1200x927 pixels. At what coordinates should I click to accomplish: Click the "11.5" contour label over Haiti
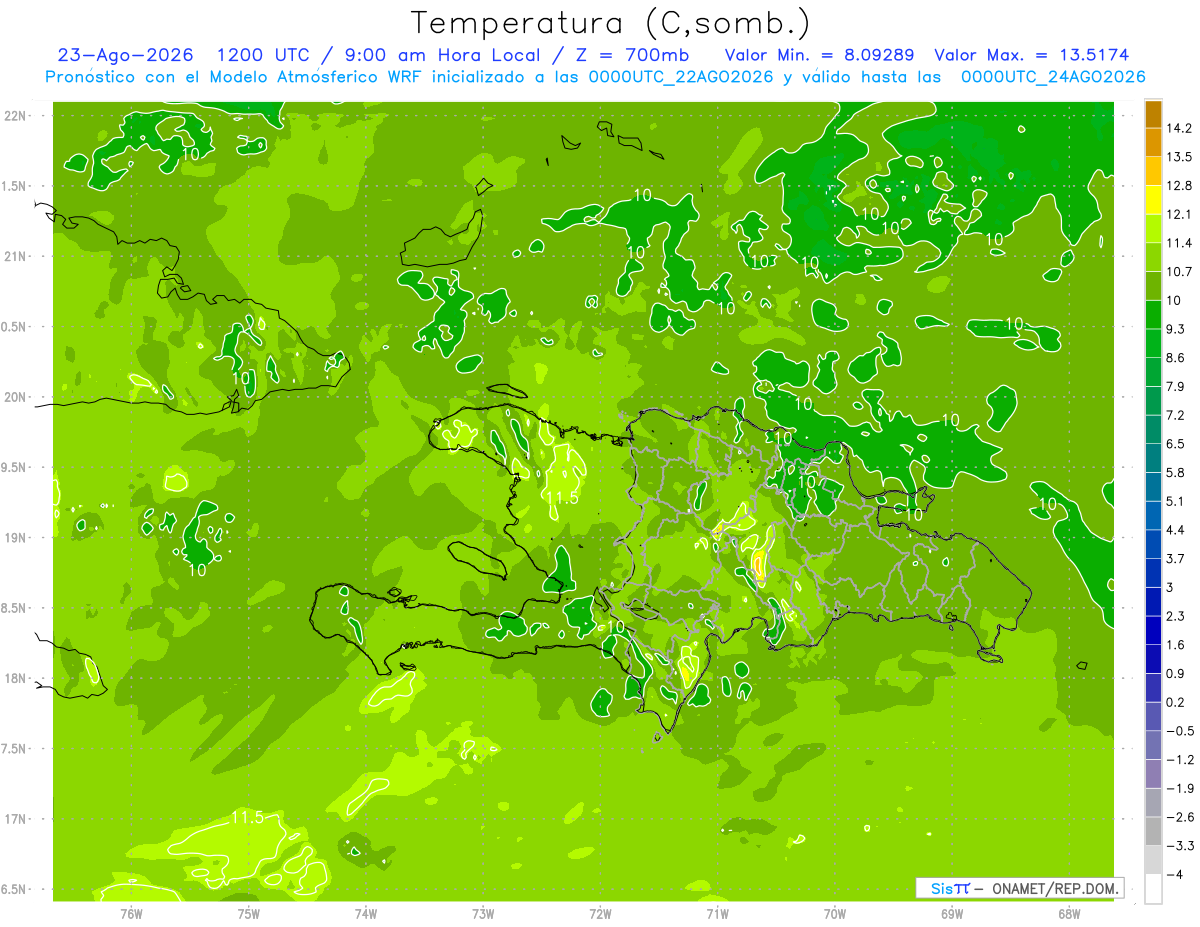click(563, 497)
